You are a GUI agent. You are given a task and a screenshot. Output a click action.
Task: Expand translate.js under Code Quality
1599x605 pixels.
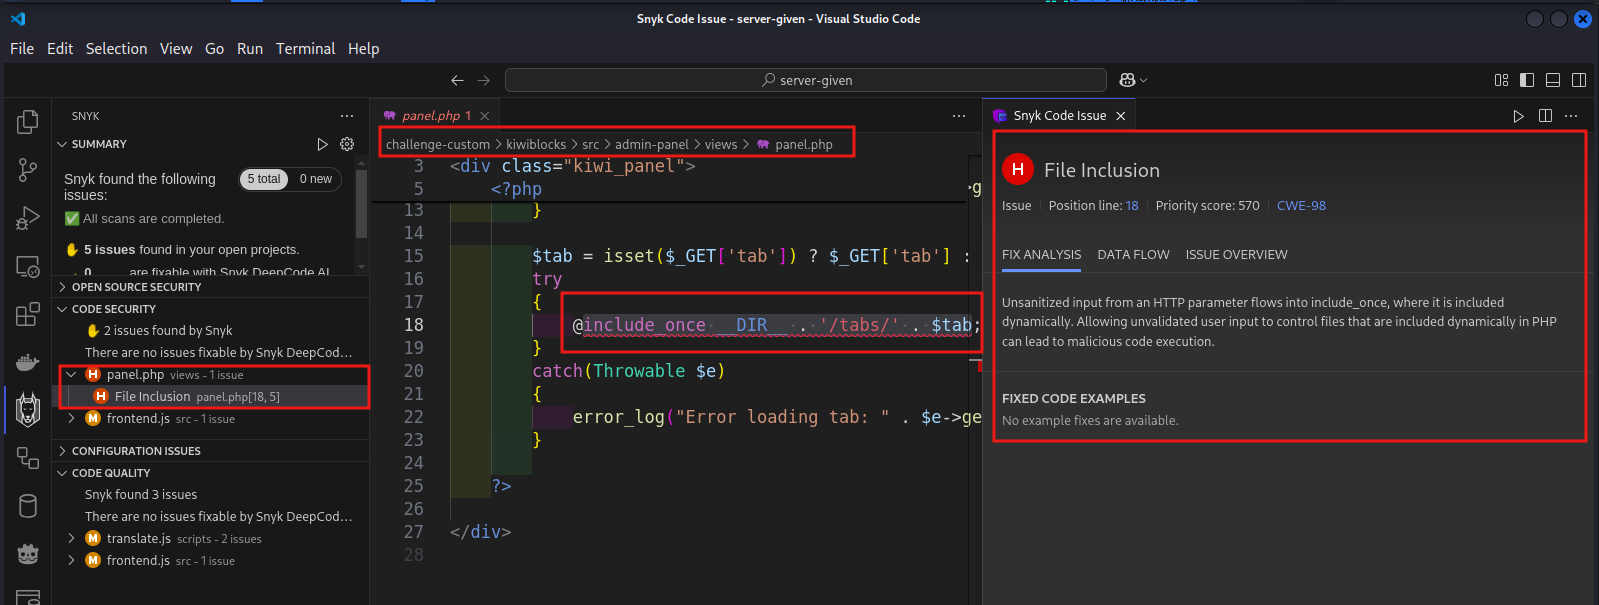[71, 538]
